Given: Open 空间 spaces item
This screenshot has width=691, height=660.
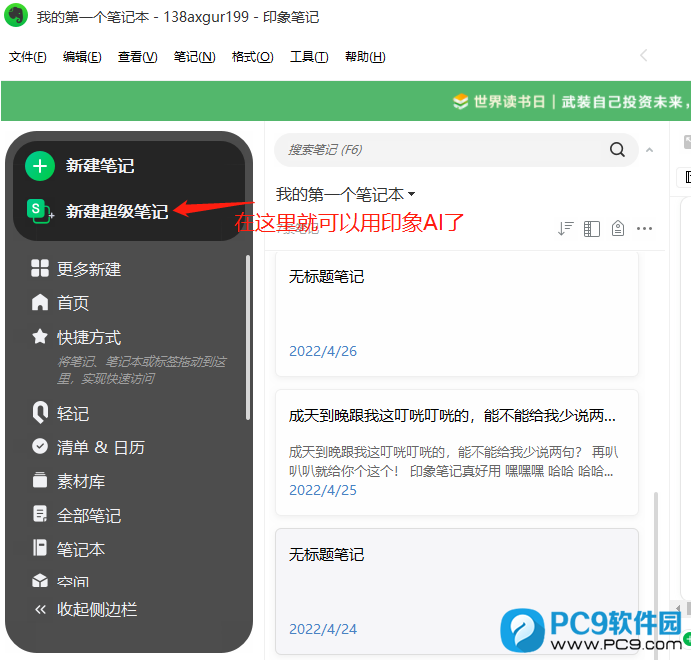Looking at the screenshot, I should 60,581.
